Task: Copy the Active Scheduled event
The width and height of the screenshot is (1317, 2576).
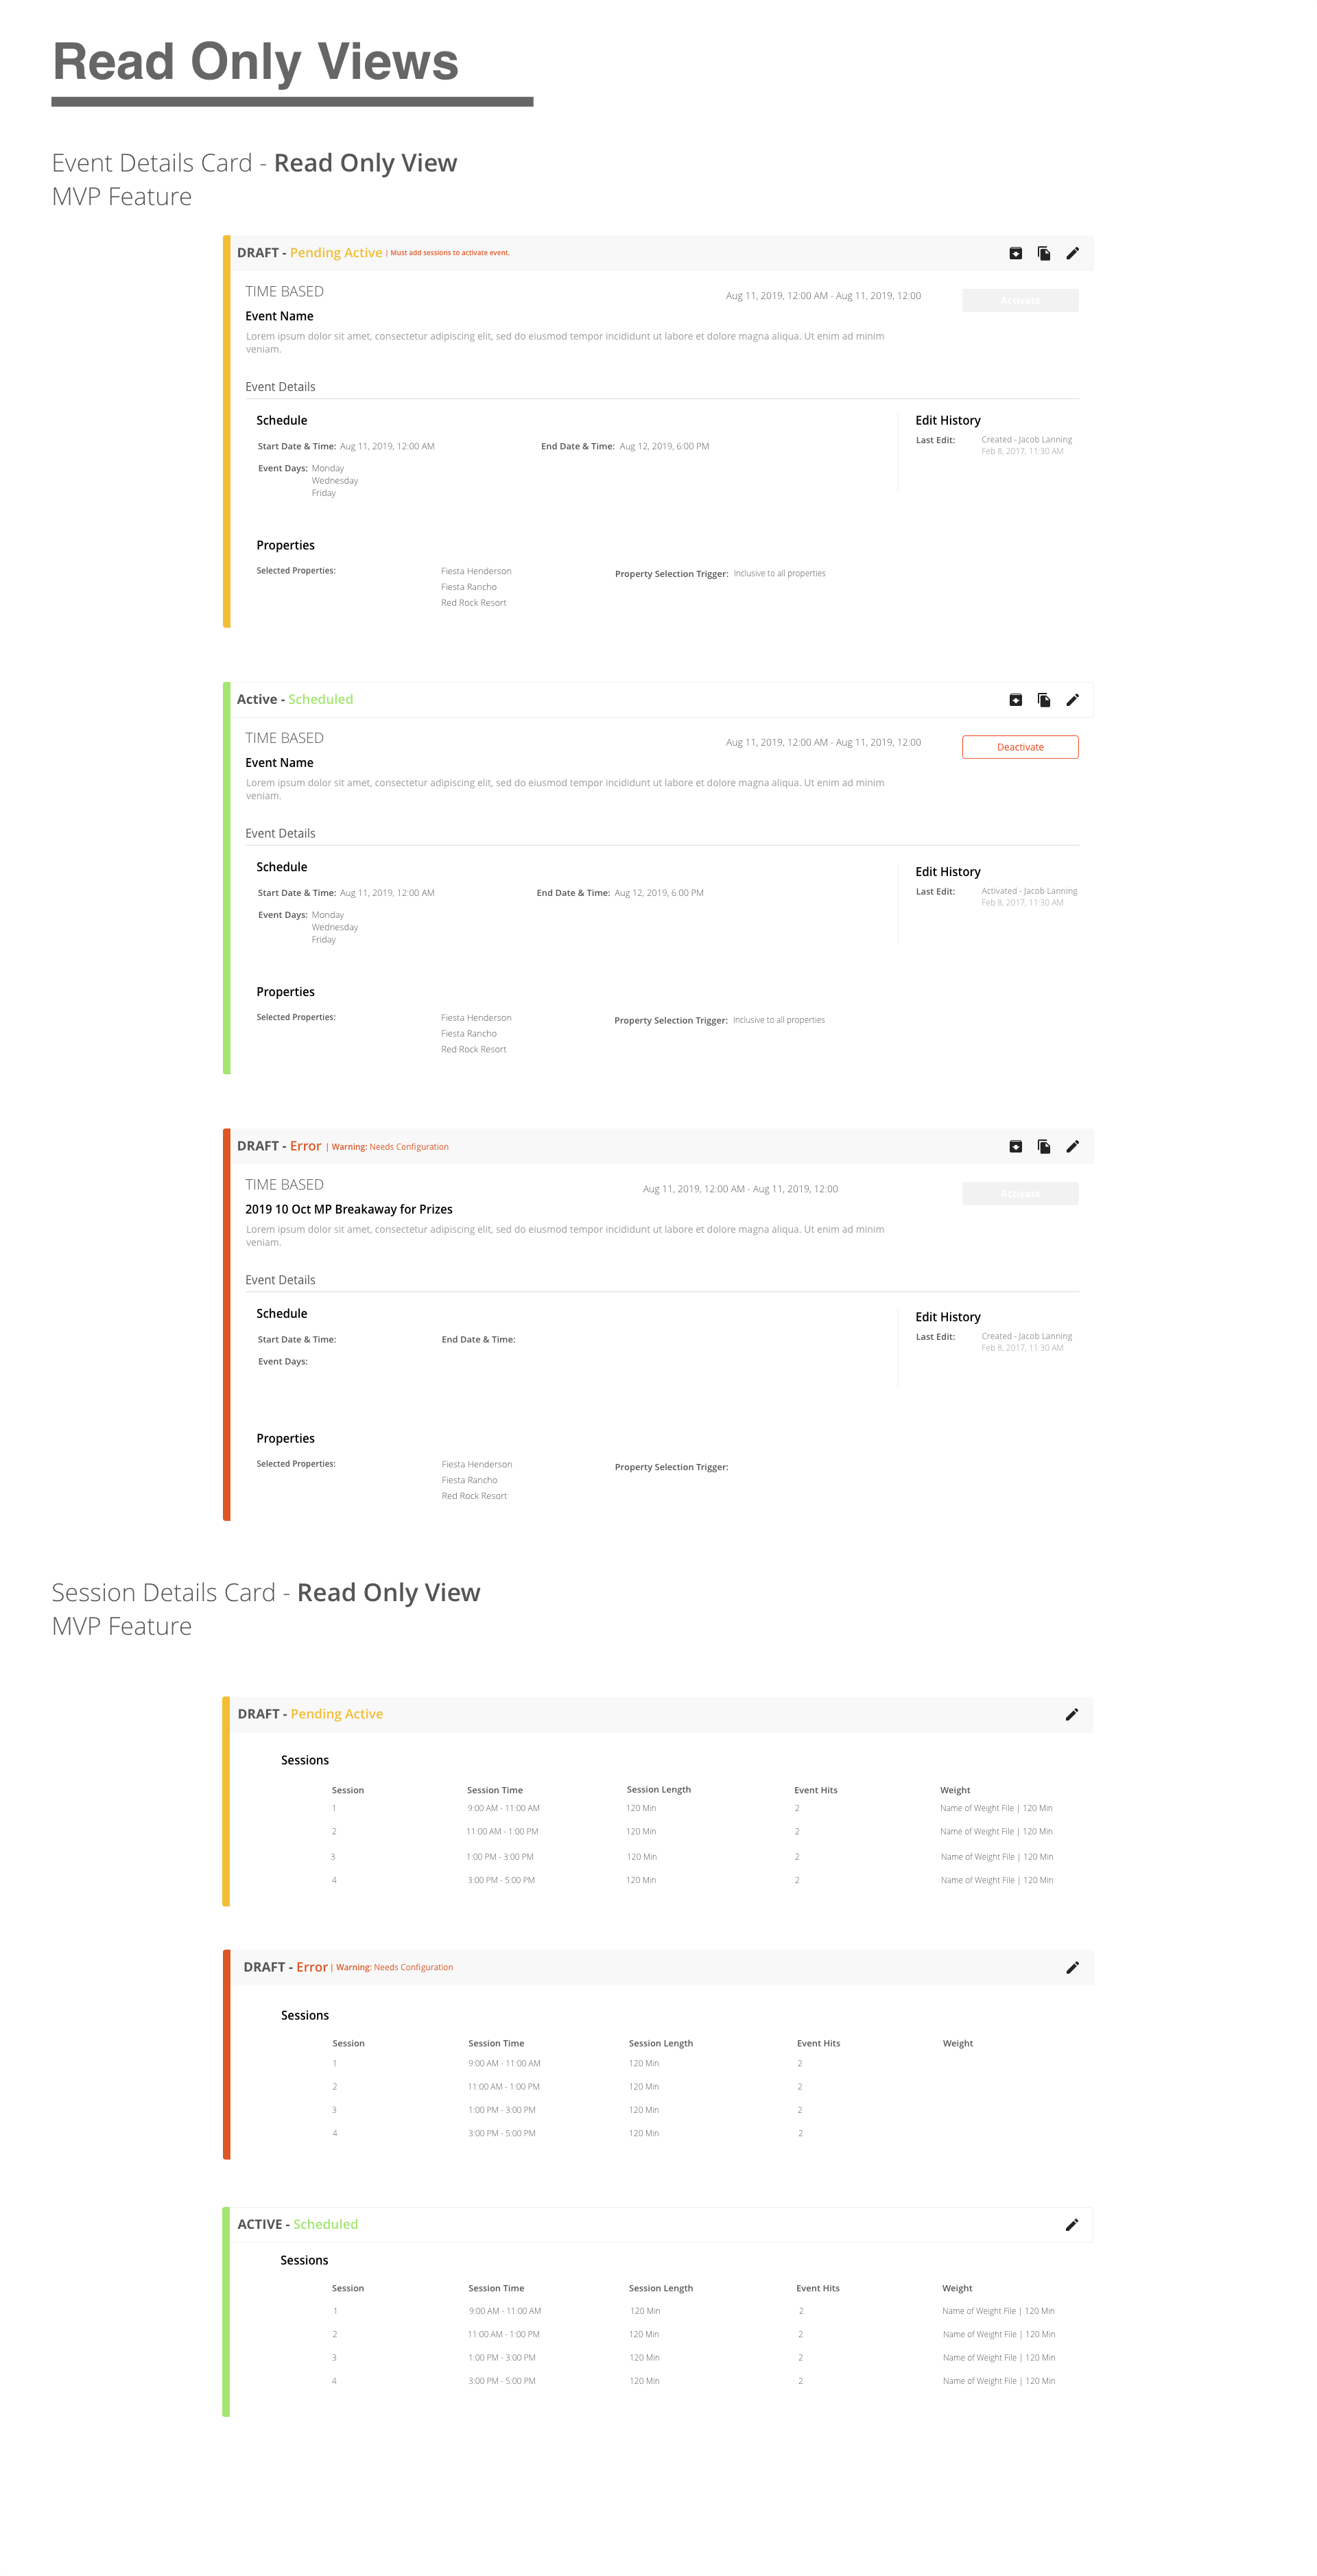Action: click(1043, 700)
